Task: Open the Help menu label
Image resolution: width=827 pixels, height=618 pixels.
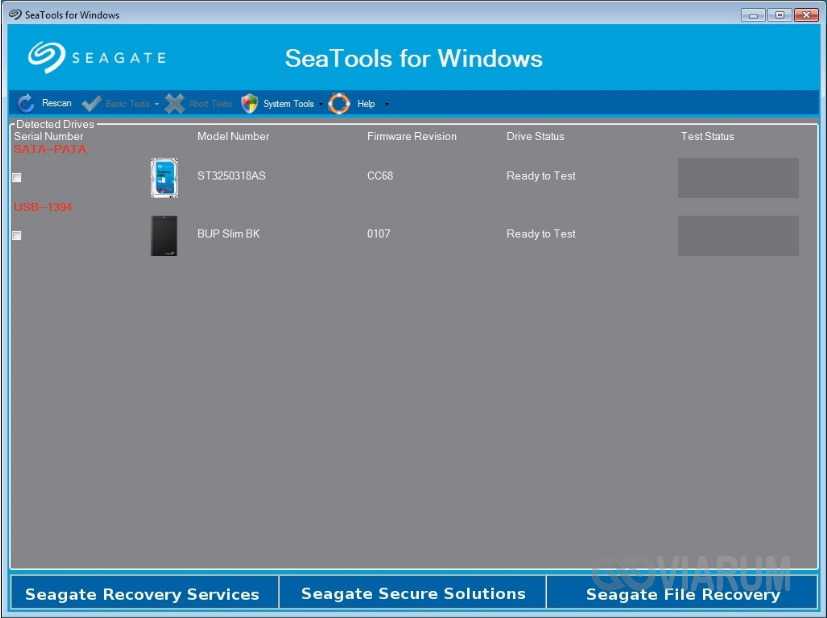Action: [x=366, y=104]
